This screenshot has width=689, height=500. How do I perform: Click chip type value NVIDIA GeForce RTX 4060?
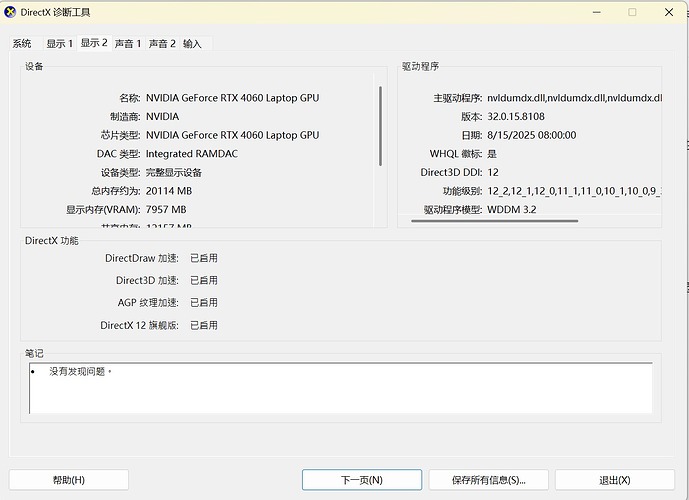232,135
